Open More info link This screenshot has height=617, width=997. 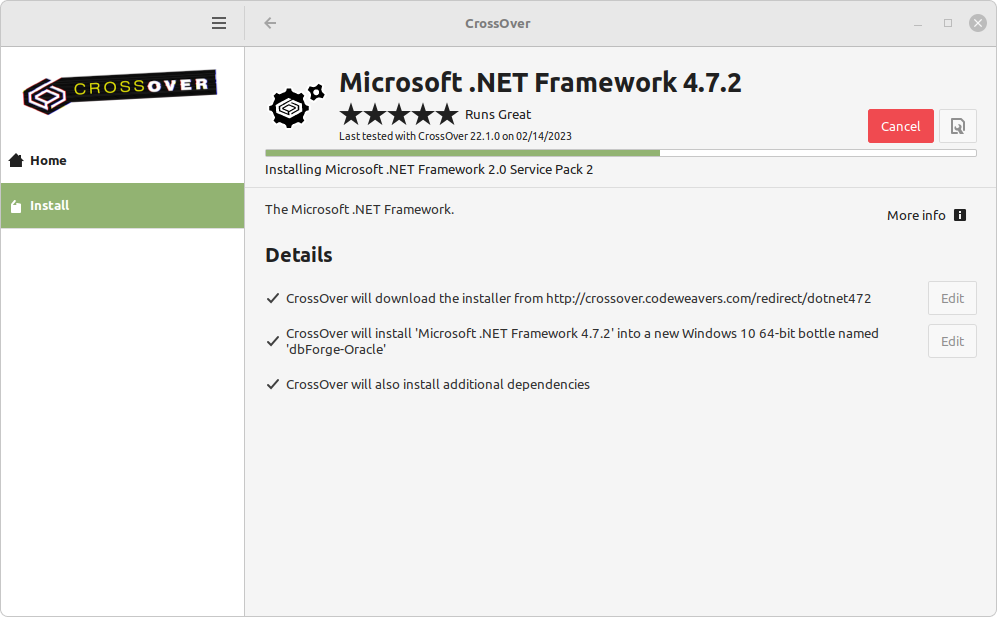click(916, 216)
